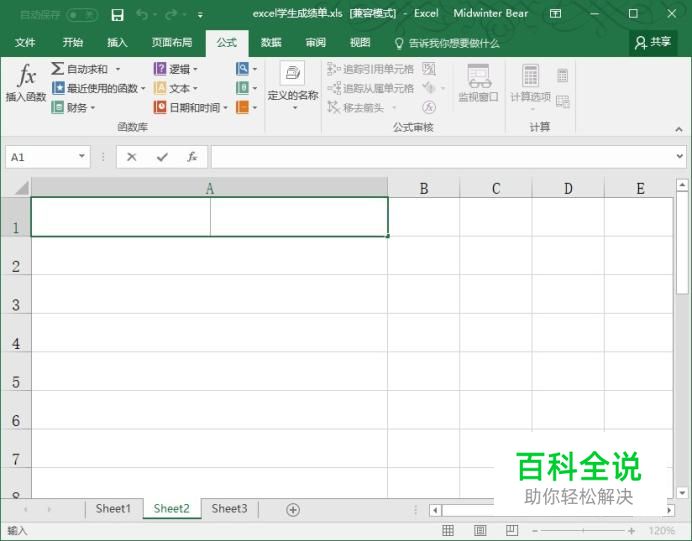
Task: Switch to the View tab
Action: coord(360,42)
